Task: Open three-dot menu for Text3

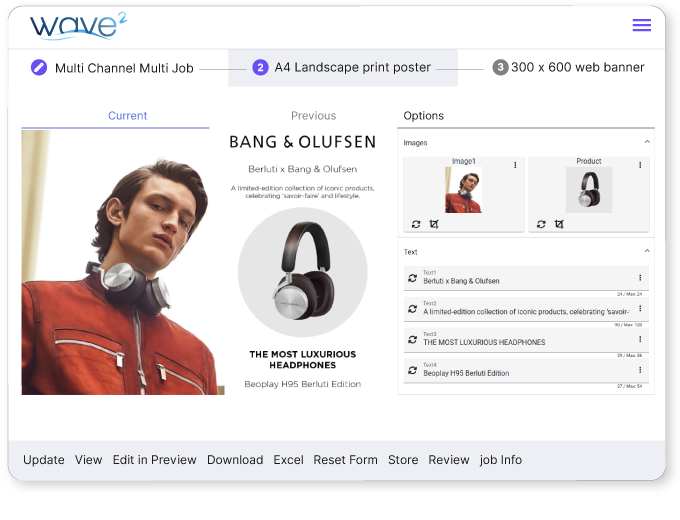Action: tap(640, 339)
